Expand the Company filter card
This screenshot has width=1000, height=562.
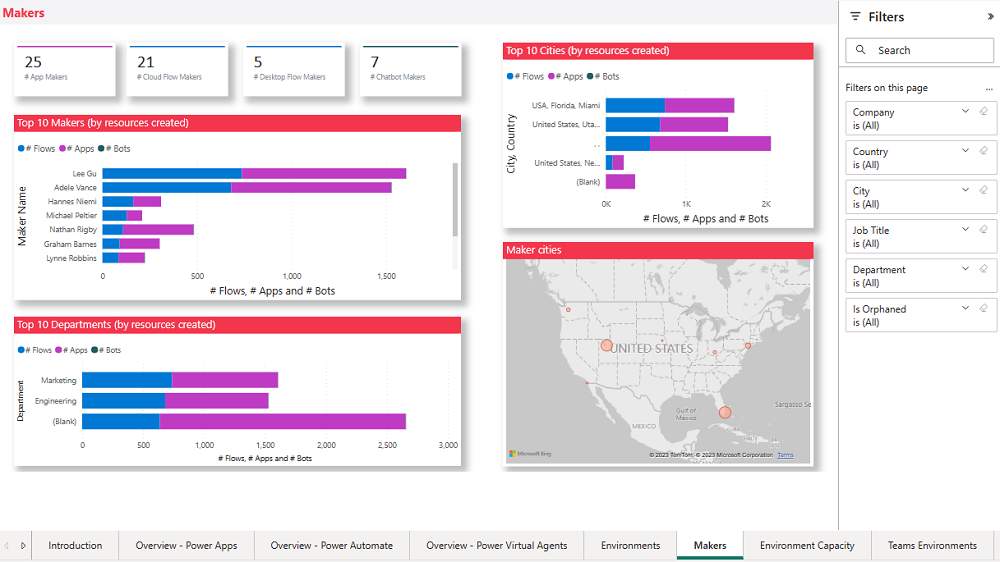965,111
